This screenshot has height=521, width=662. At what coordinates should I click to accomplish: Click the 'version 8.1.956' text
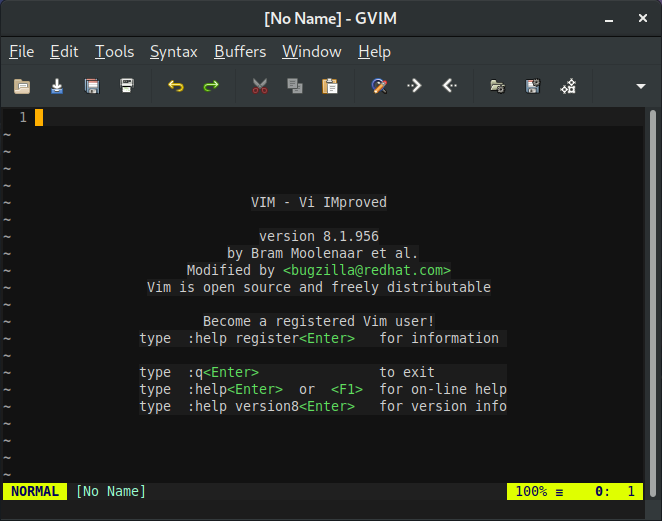(x=319, y=236)
